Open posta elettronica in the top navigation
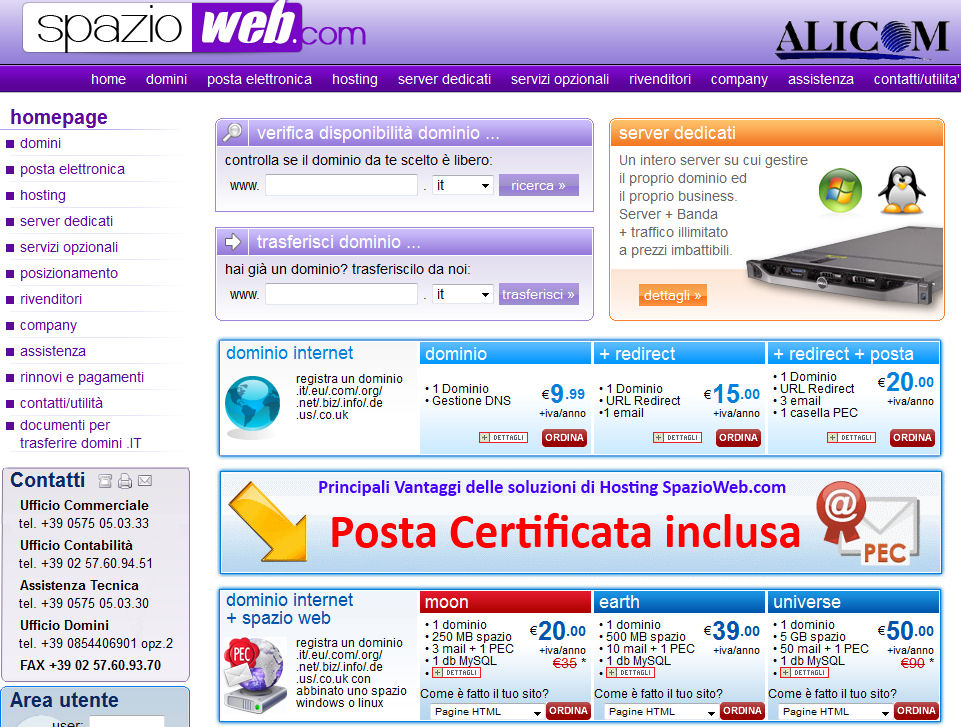961x727 pixels. point(259,79)
